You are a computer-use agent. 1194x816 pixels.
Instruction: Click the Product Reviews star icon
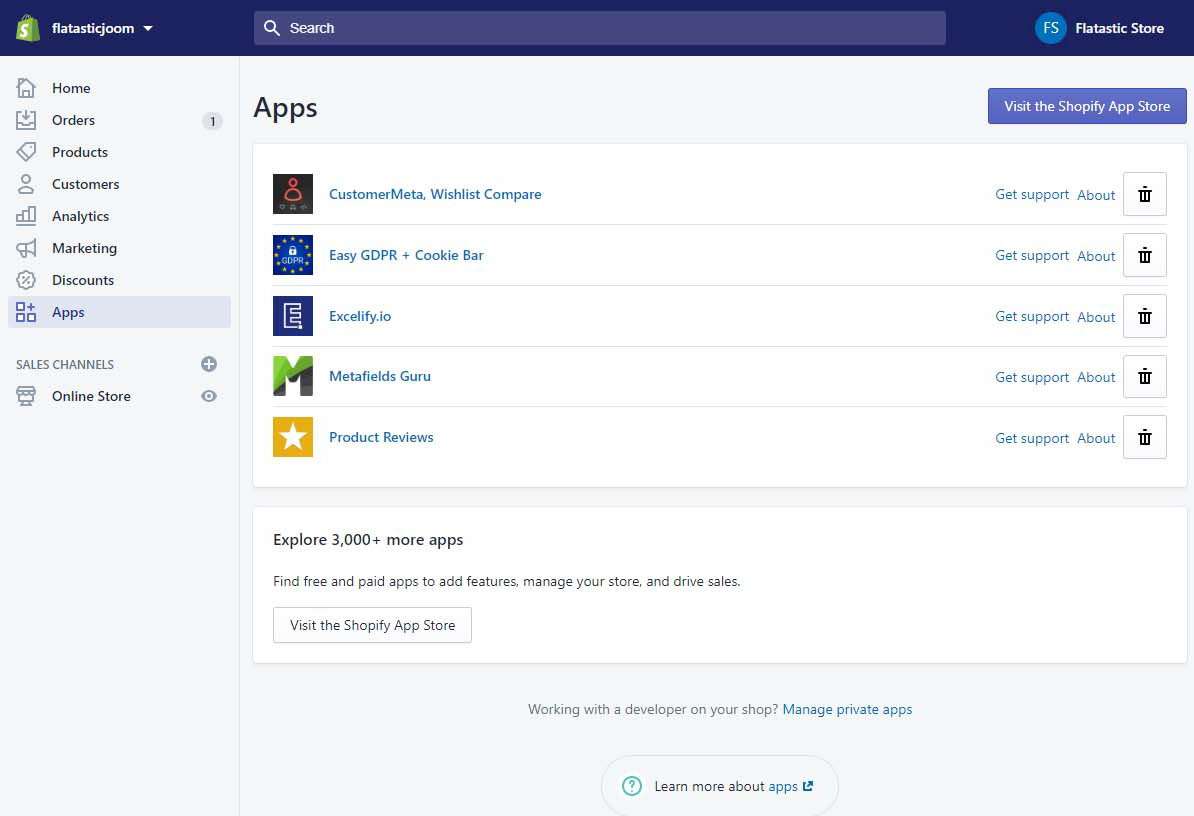tap(293, 437)
